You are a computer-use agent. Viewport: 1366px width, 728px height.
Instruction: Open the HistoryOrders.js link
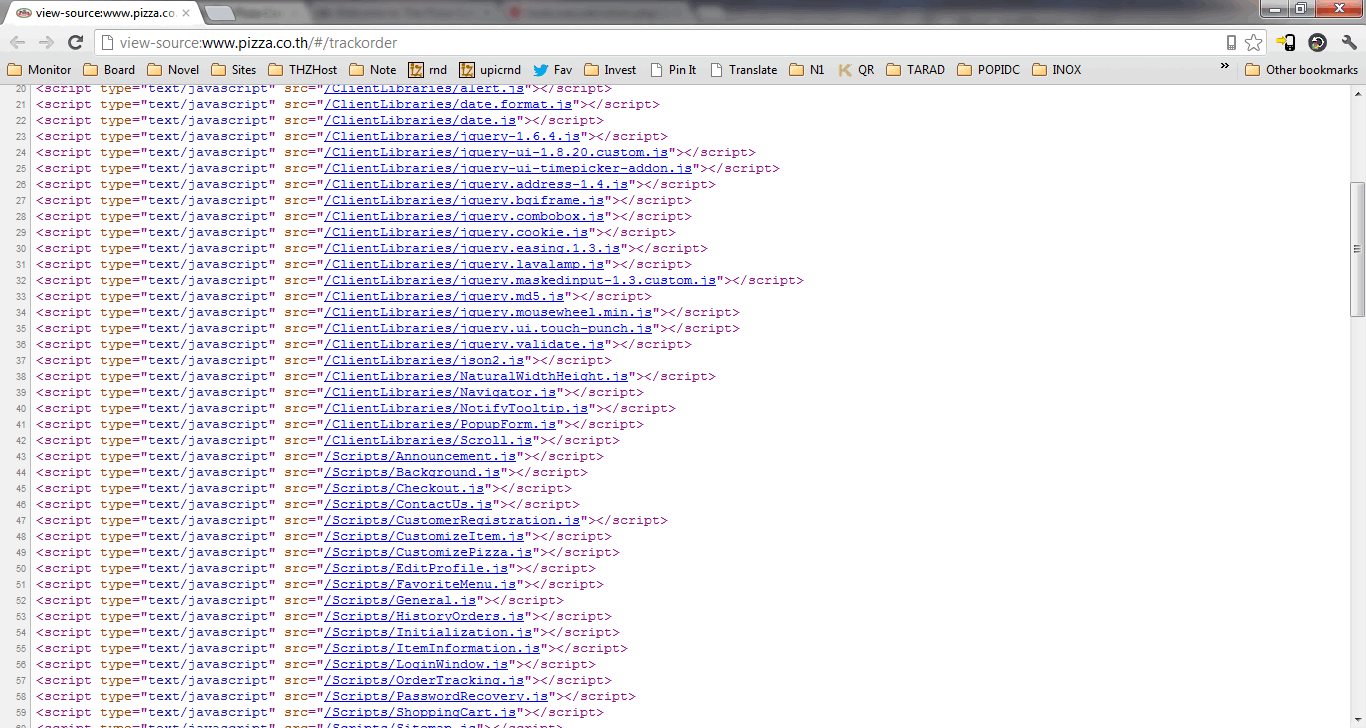tap(425, 616)
